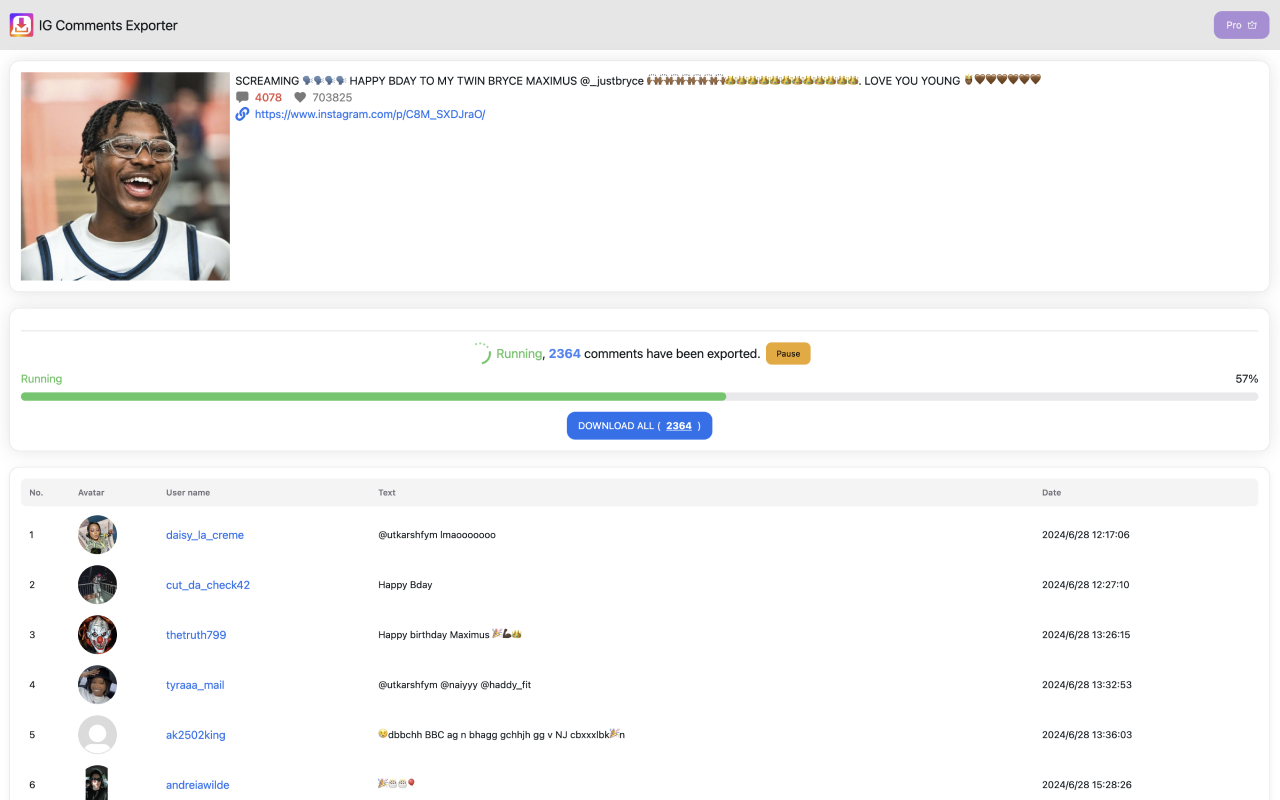This screenshot has height=800, width=1280.
Task: Click date '2024/6/28 13:36:03'
Action: tap(1087, 735)
